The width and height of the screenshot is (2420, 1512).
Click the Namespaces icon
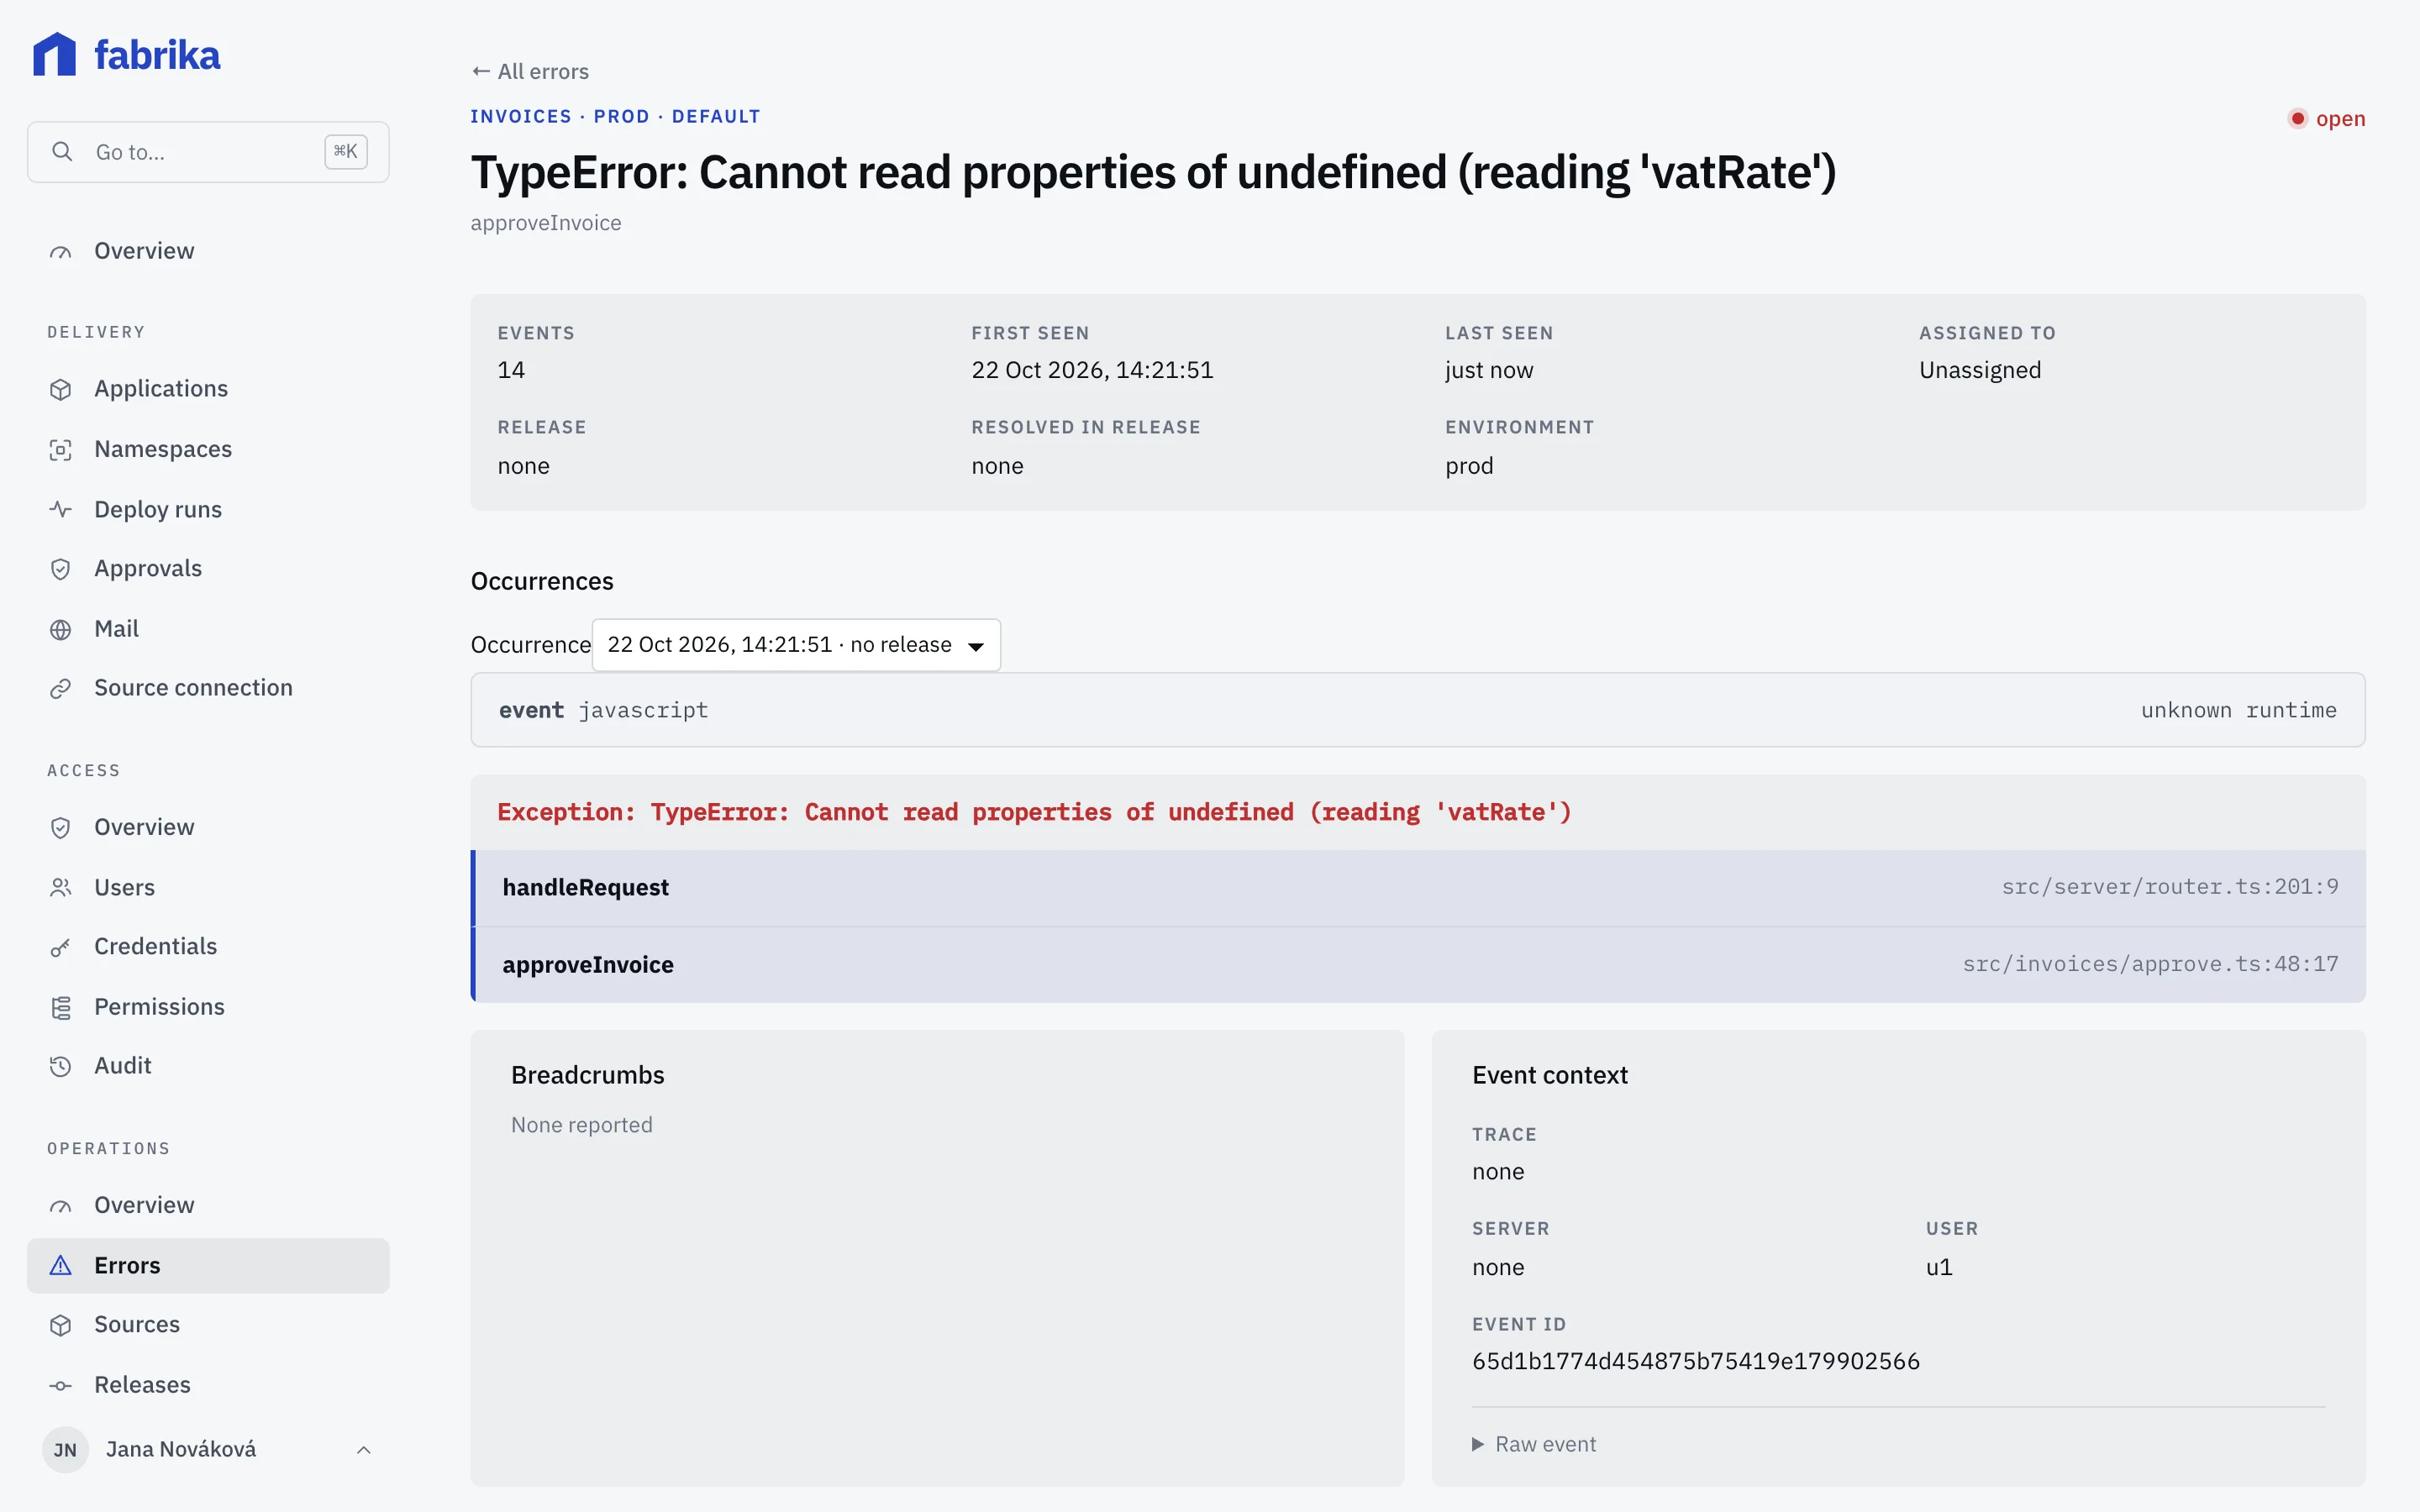(61, 450)
